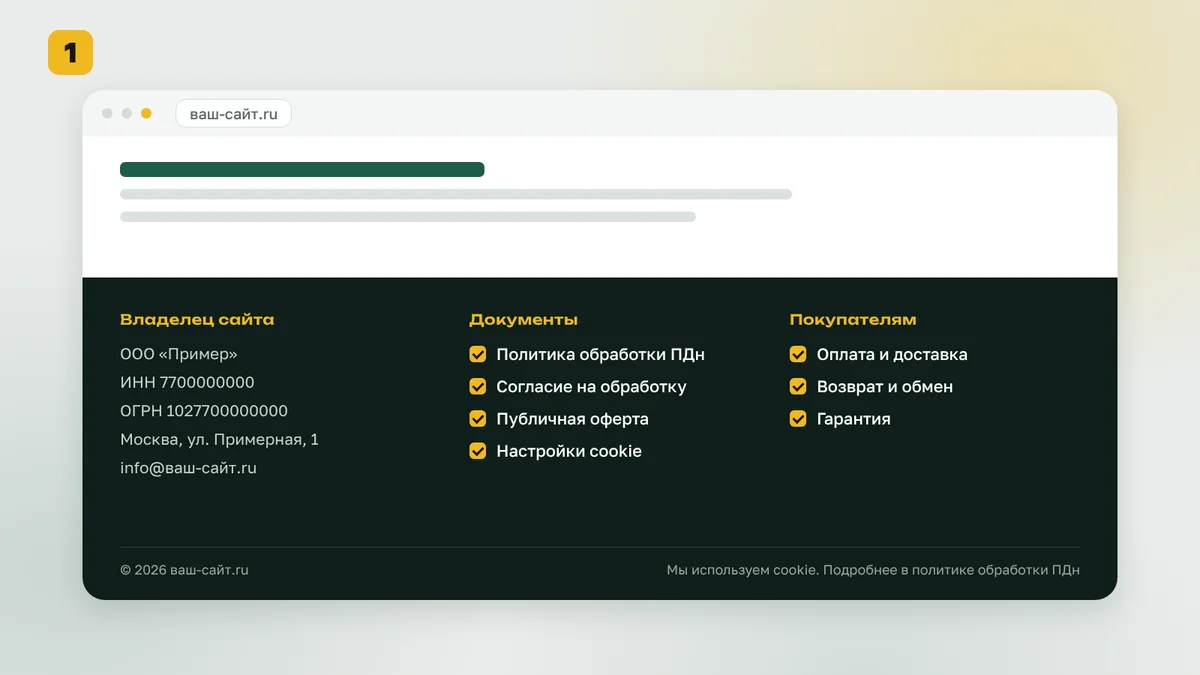Image resolution: width=1200 pixels, height=675 pixels.
Task: Click the Документы column heading
Action: click(x=523, y=320)
